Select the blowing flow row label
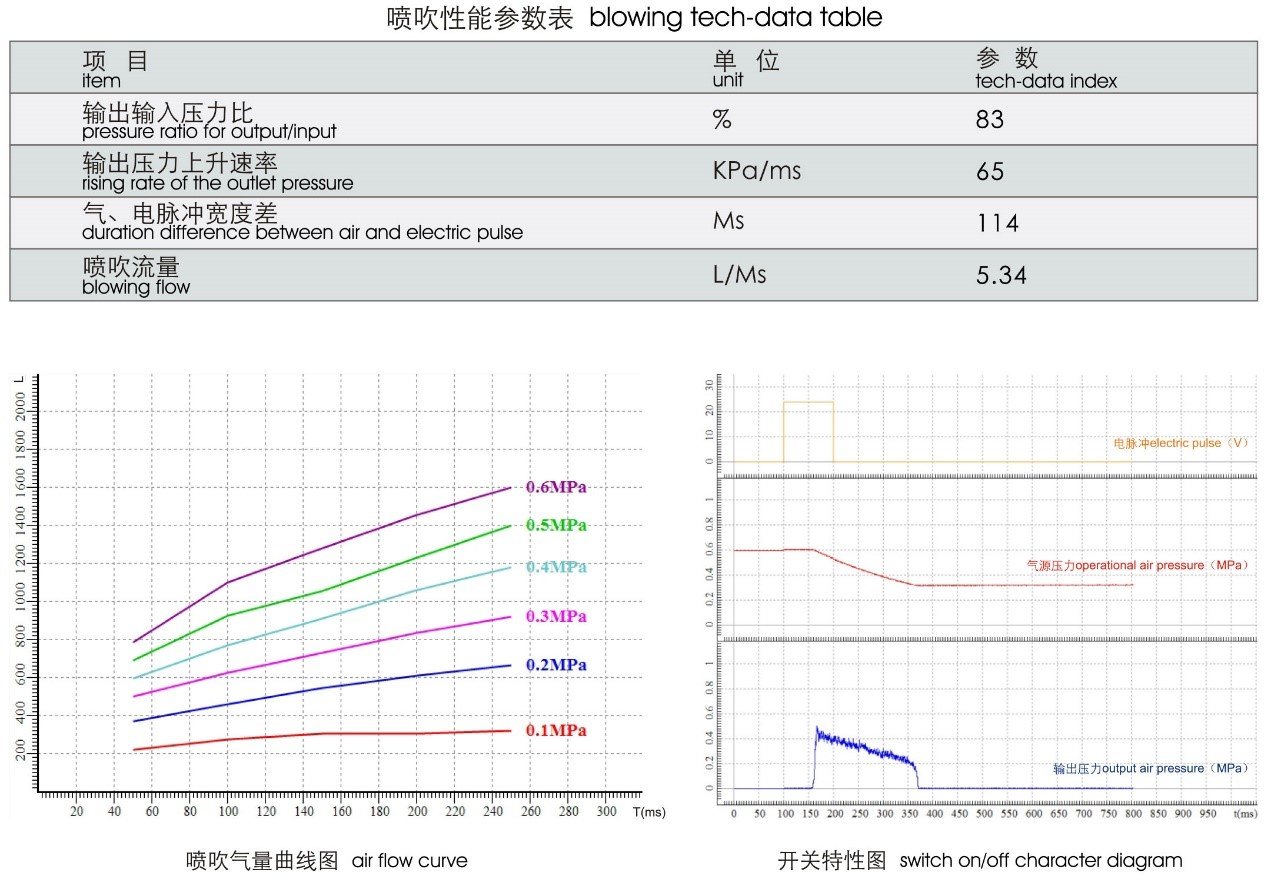 136,276
